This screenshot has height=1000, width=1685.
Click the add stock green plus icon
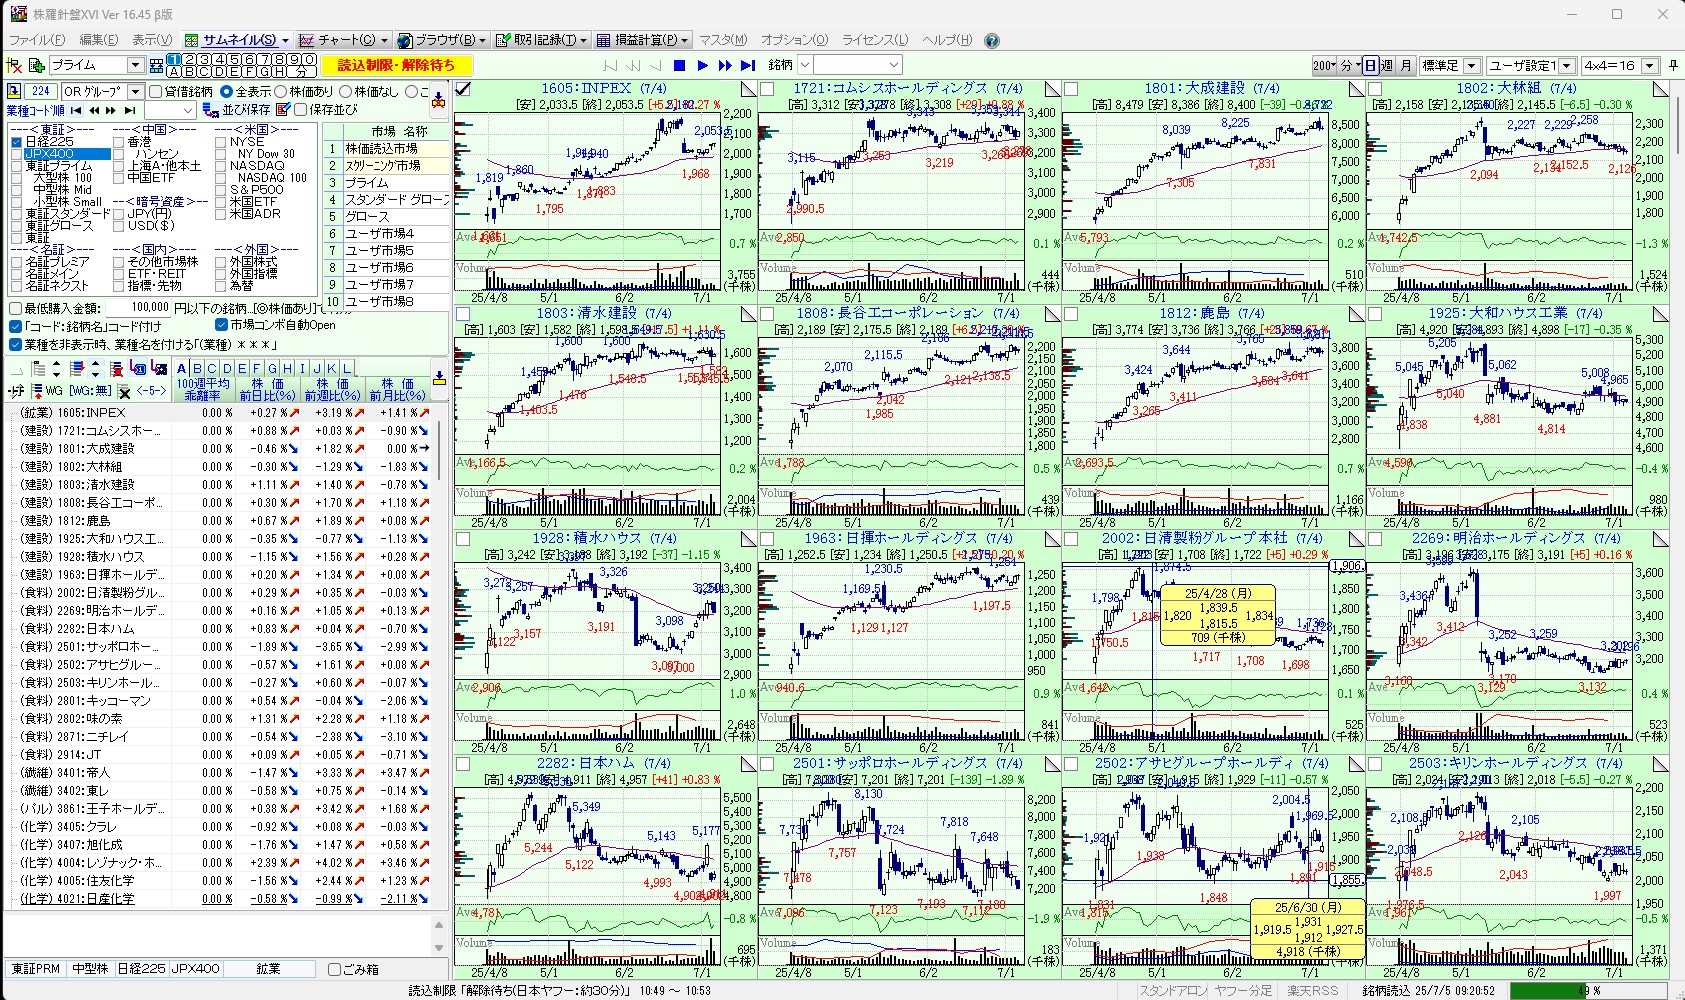tap(36, 65)
